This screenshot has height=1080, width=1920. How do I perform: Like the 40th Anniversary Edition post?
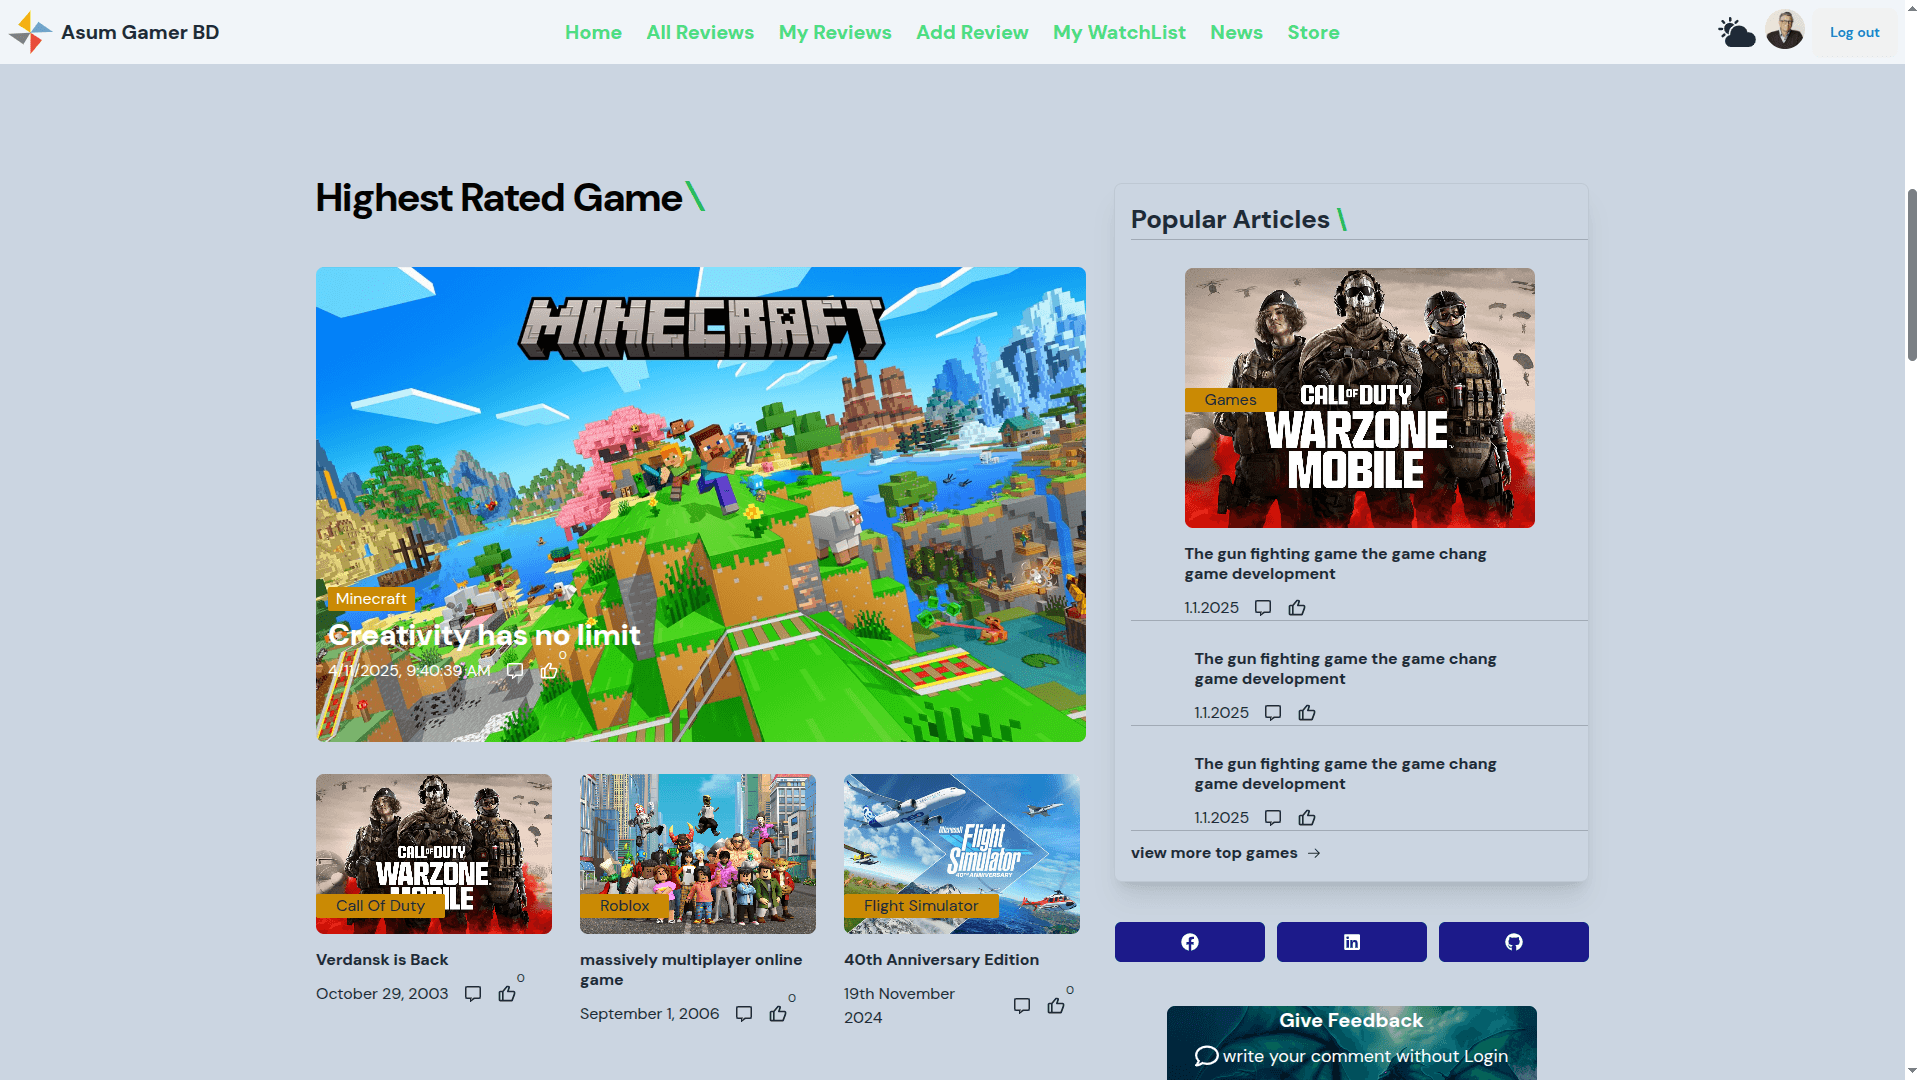1056,1006
